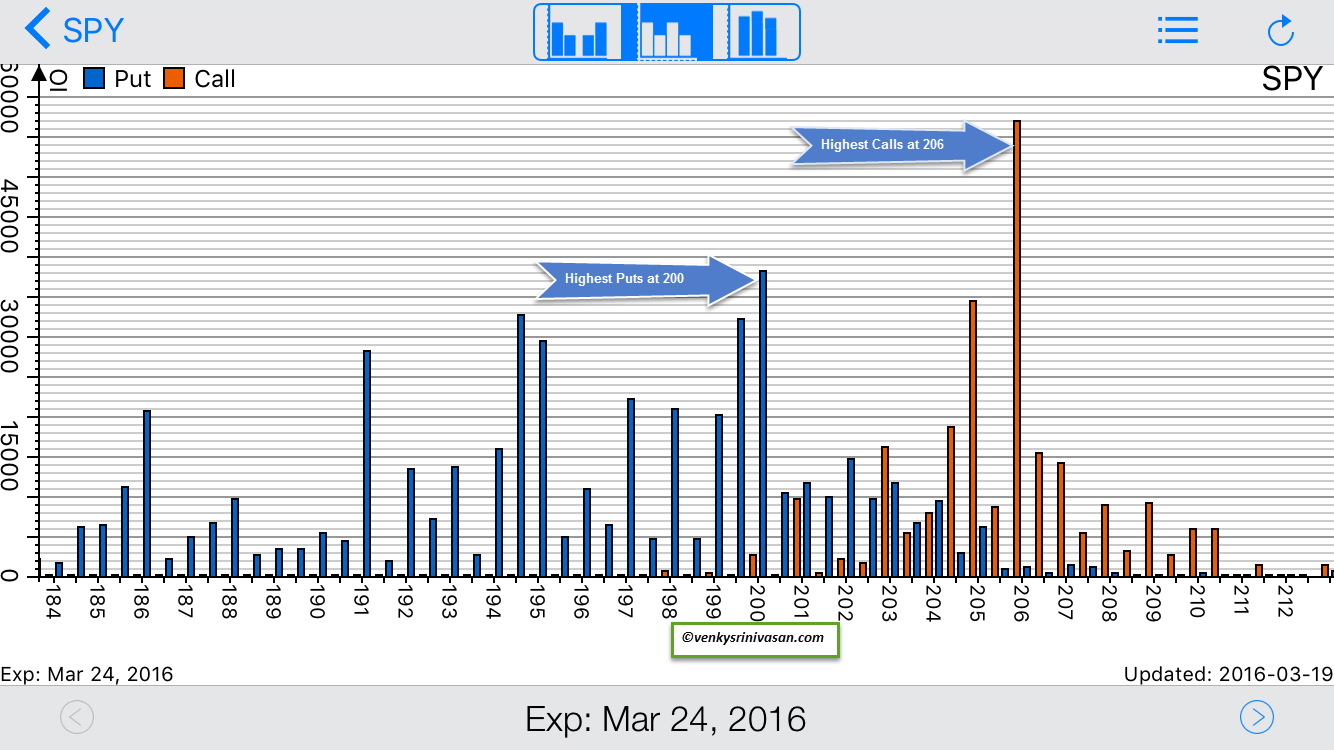Open the list view icon
This screenshot has width=1334, height=750.
[1177, 30]
